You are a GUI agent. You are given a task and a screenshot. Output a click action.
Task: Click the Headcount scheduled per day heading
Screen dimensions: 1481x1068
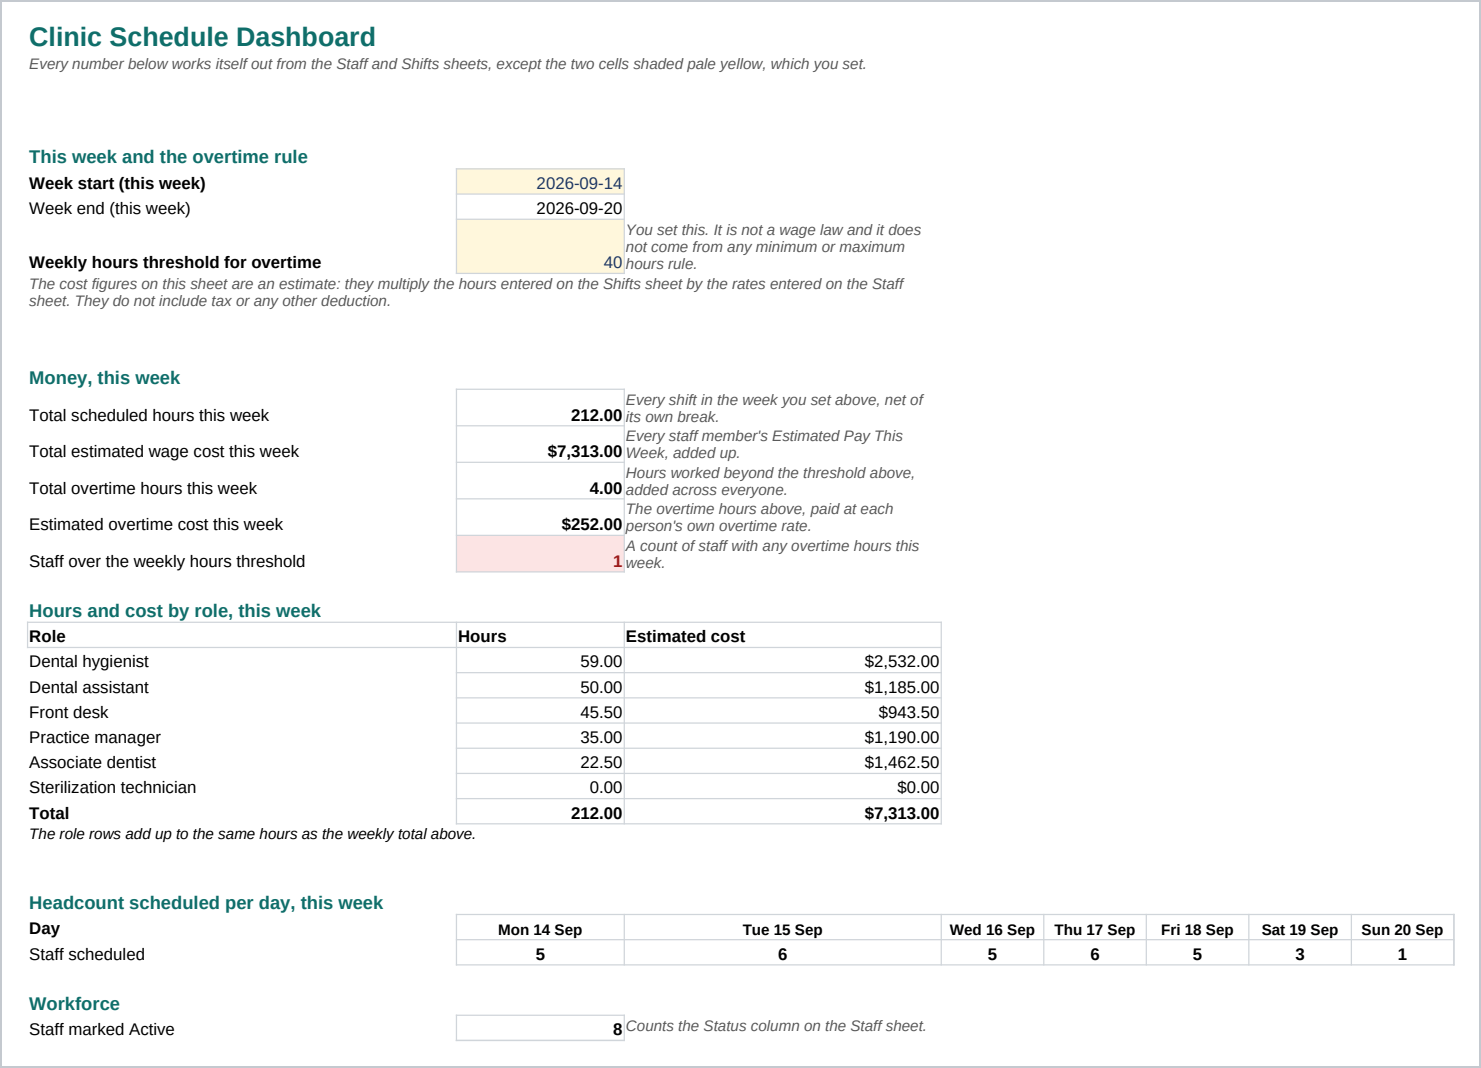click(206, 903)
